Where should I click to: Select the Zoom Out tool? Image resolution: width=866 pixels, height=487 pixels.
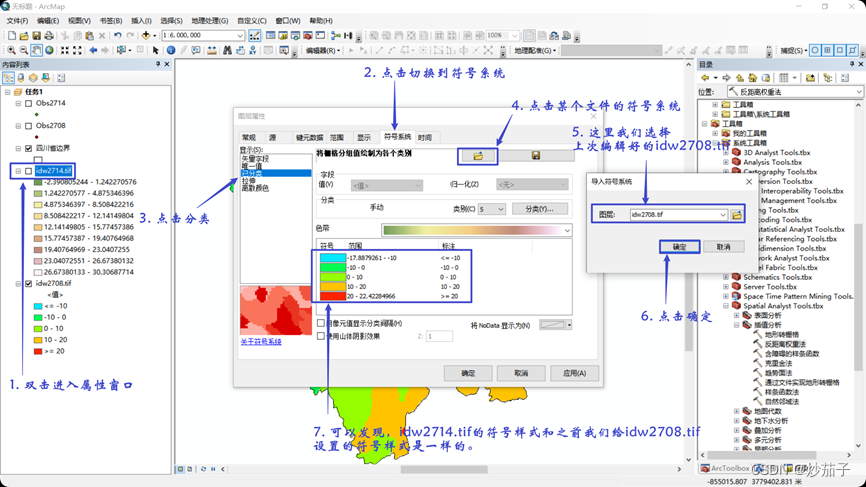pyautogui.click(x=24, y=50)
